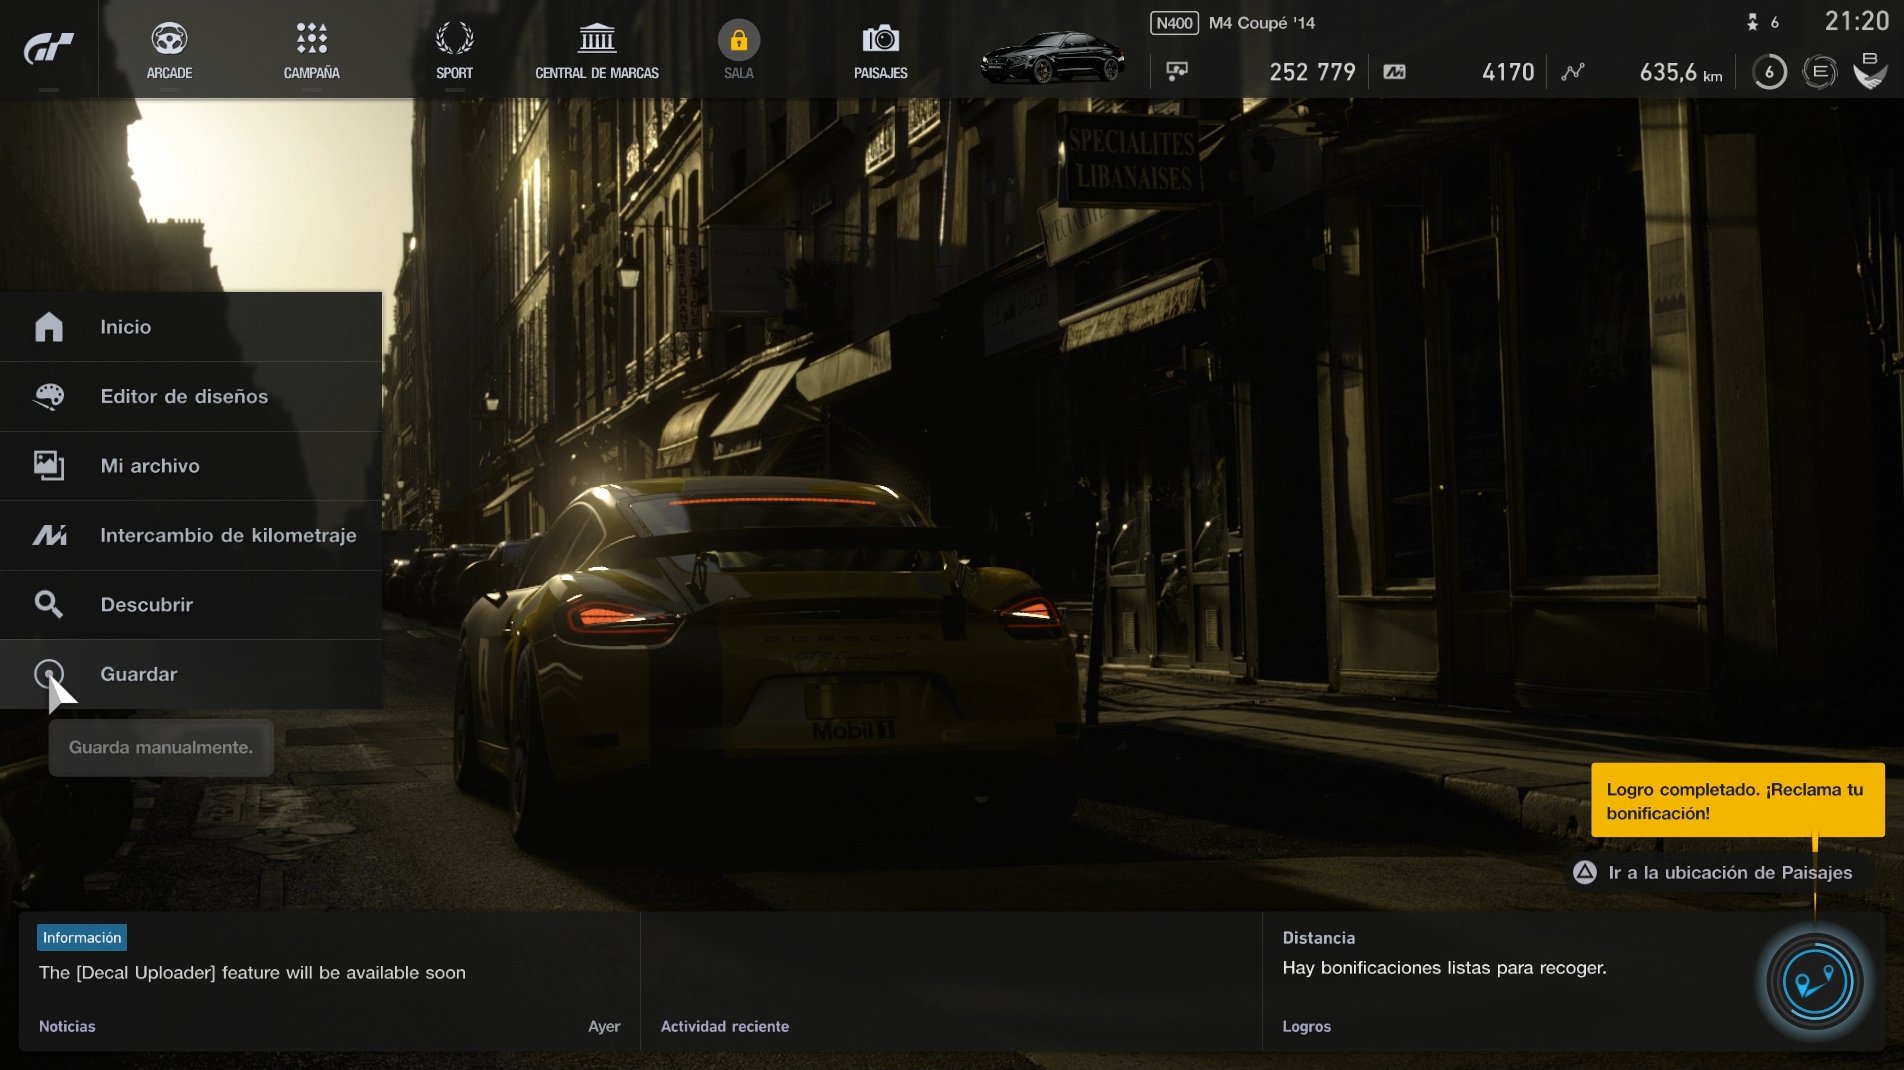Select Editor de diseños in sidebar
1904x1070 pixels.
[183, 396]
